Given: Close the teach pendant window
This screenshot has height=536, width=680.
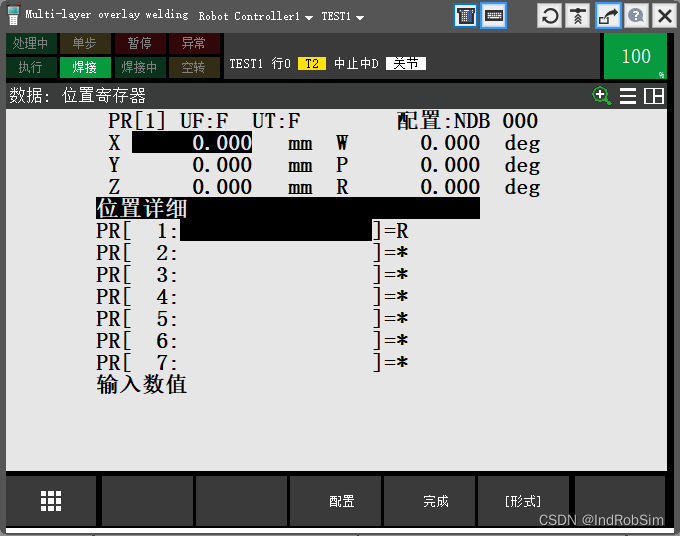Looking at the screenshot, I should (x=664, y=16).
